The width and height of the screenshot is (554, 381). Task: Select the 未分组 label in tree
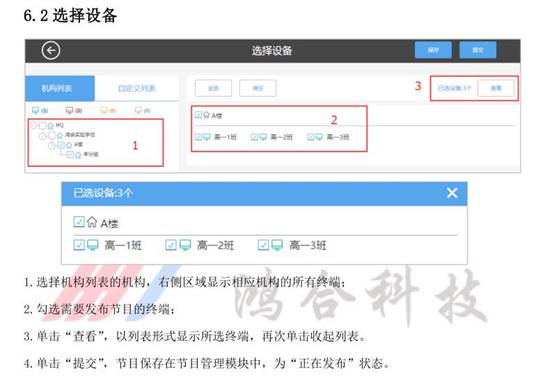pyautogui.click(x=91, y=154)
